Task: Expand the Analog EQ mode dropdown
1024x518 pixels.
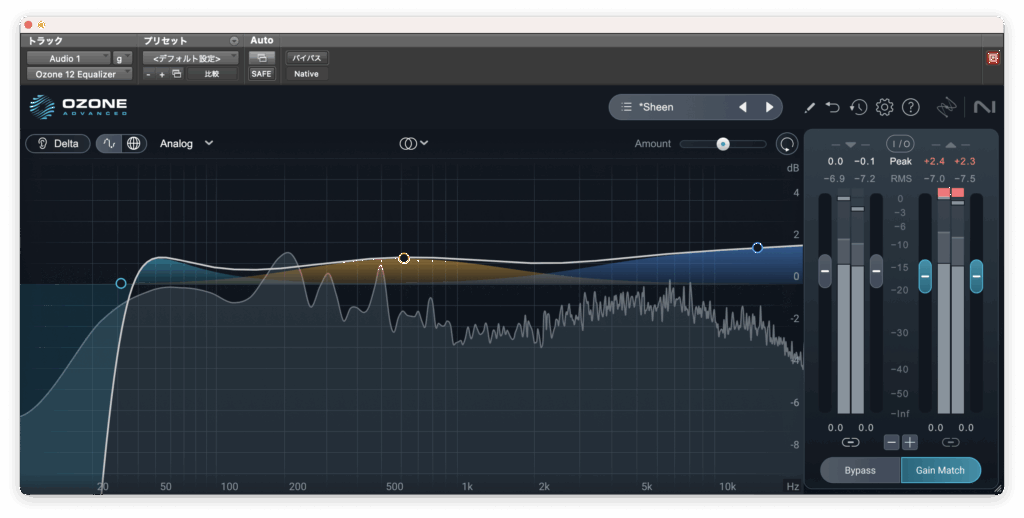Action: tap(186, 143)
